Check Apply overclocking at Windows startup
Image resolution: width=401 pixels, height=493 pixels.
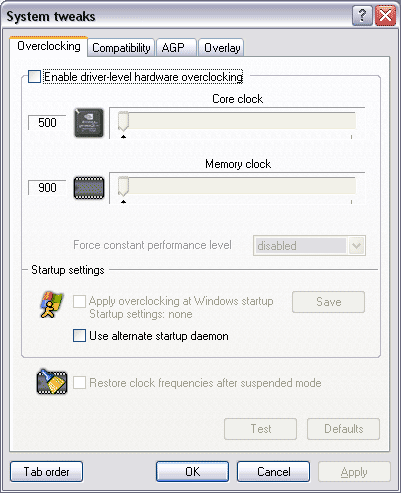[79, 301]
